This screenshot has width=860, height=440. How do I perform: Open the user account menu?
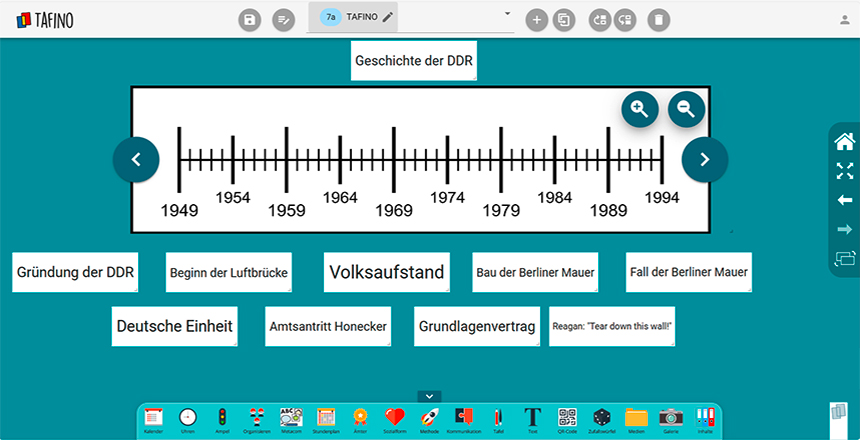845,19
